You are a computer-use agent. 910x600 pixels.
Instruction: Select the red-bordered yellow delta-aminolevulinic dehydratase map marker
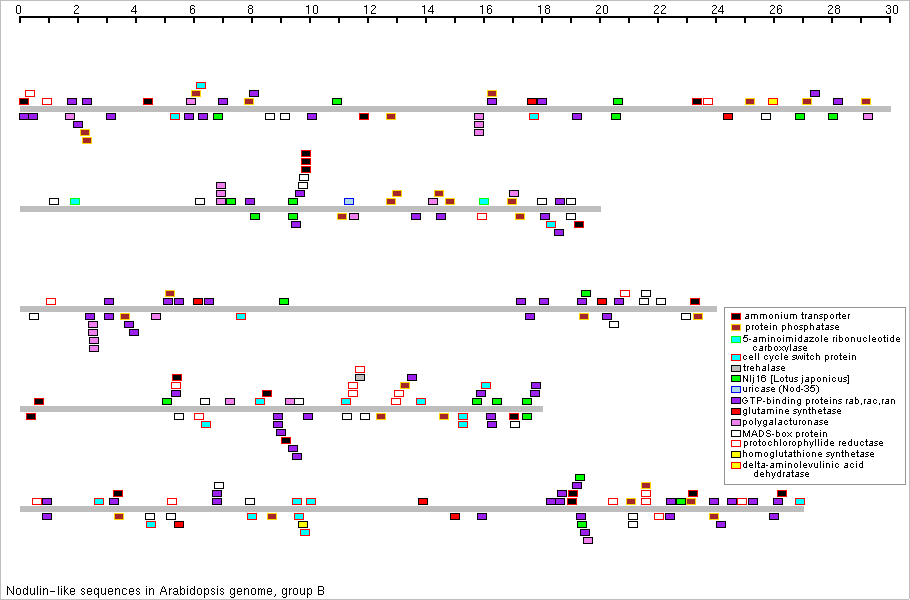tap(773, 102)
